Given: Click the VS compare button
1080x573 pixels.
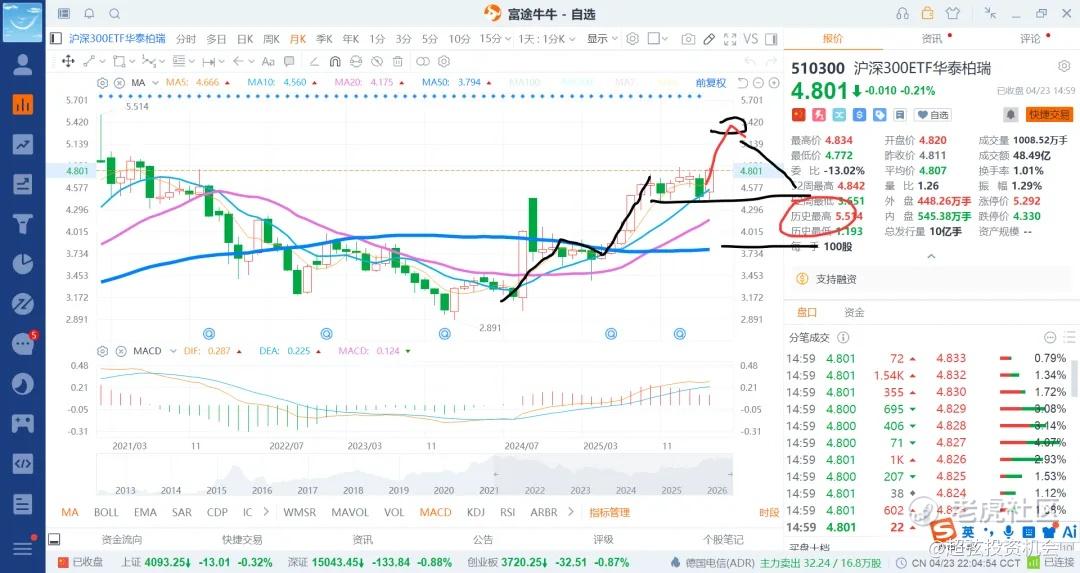Looking at the screenshot, I should pyautogui.click(x=751, y=39).
